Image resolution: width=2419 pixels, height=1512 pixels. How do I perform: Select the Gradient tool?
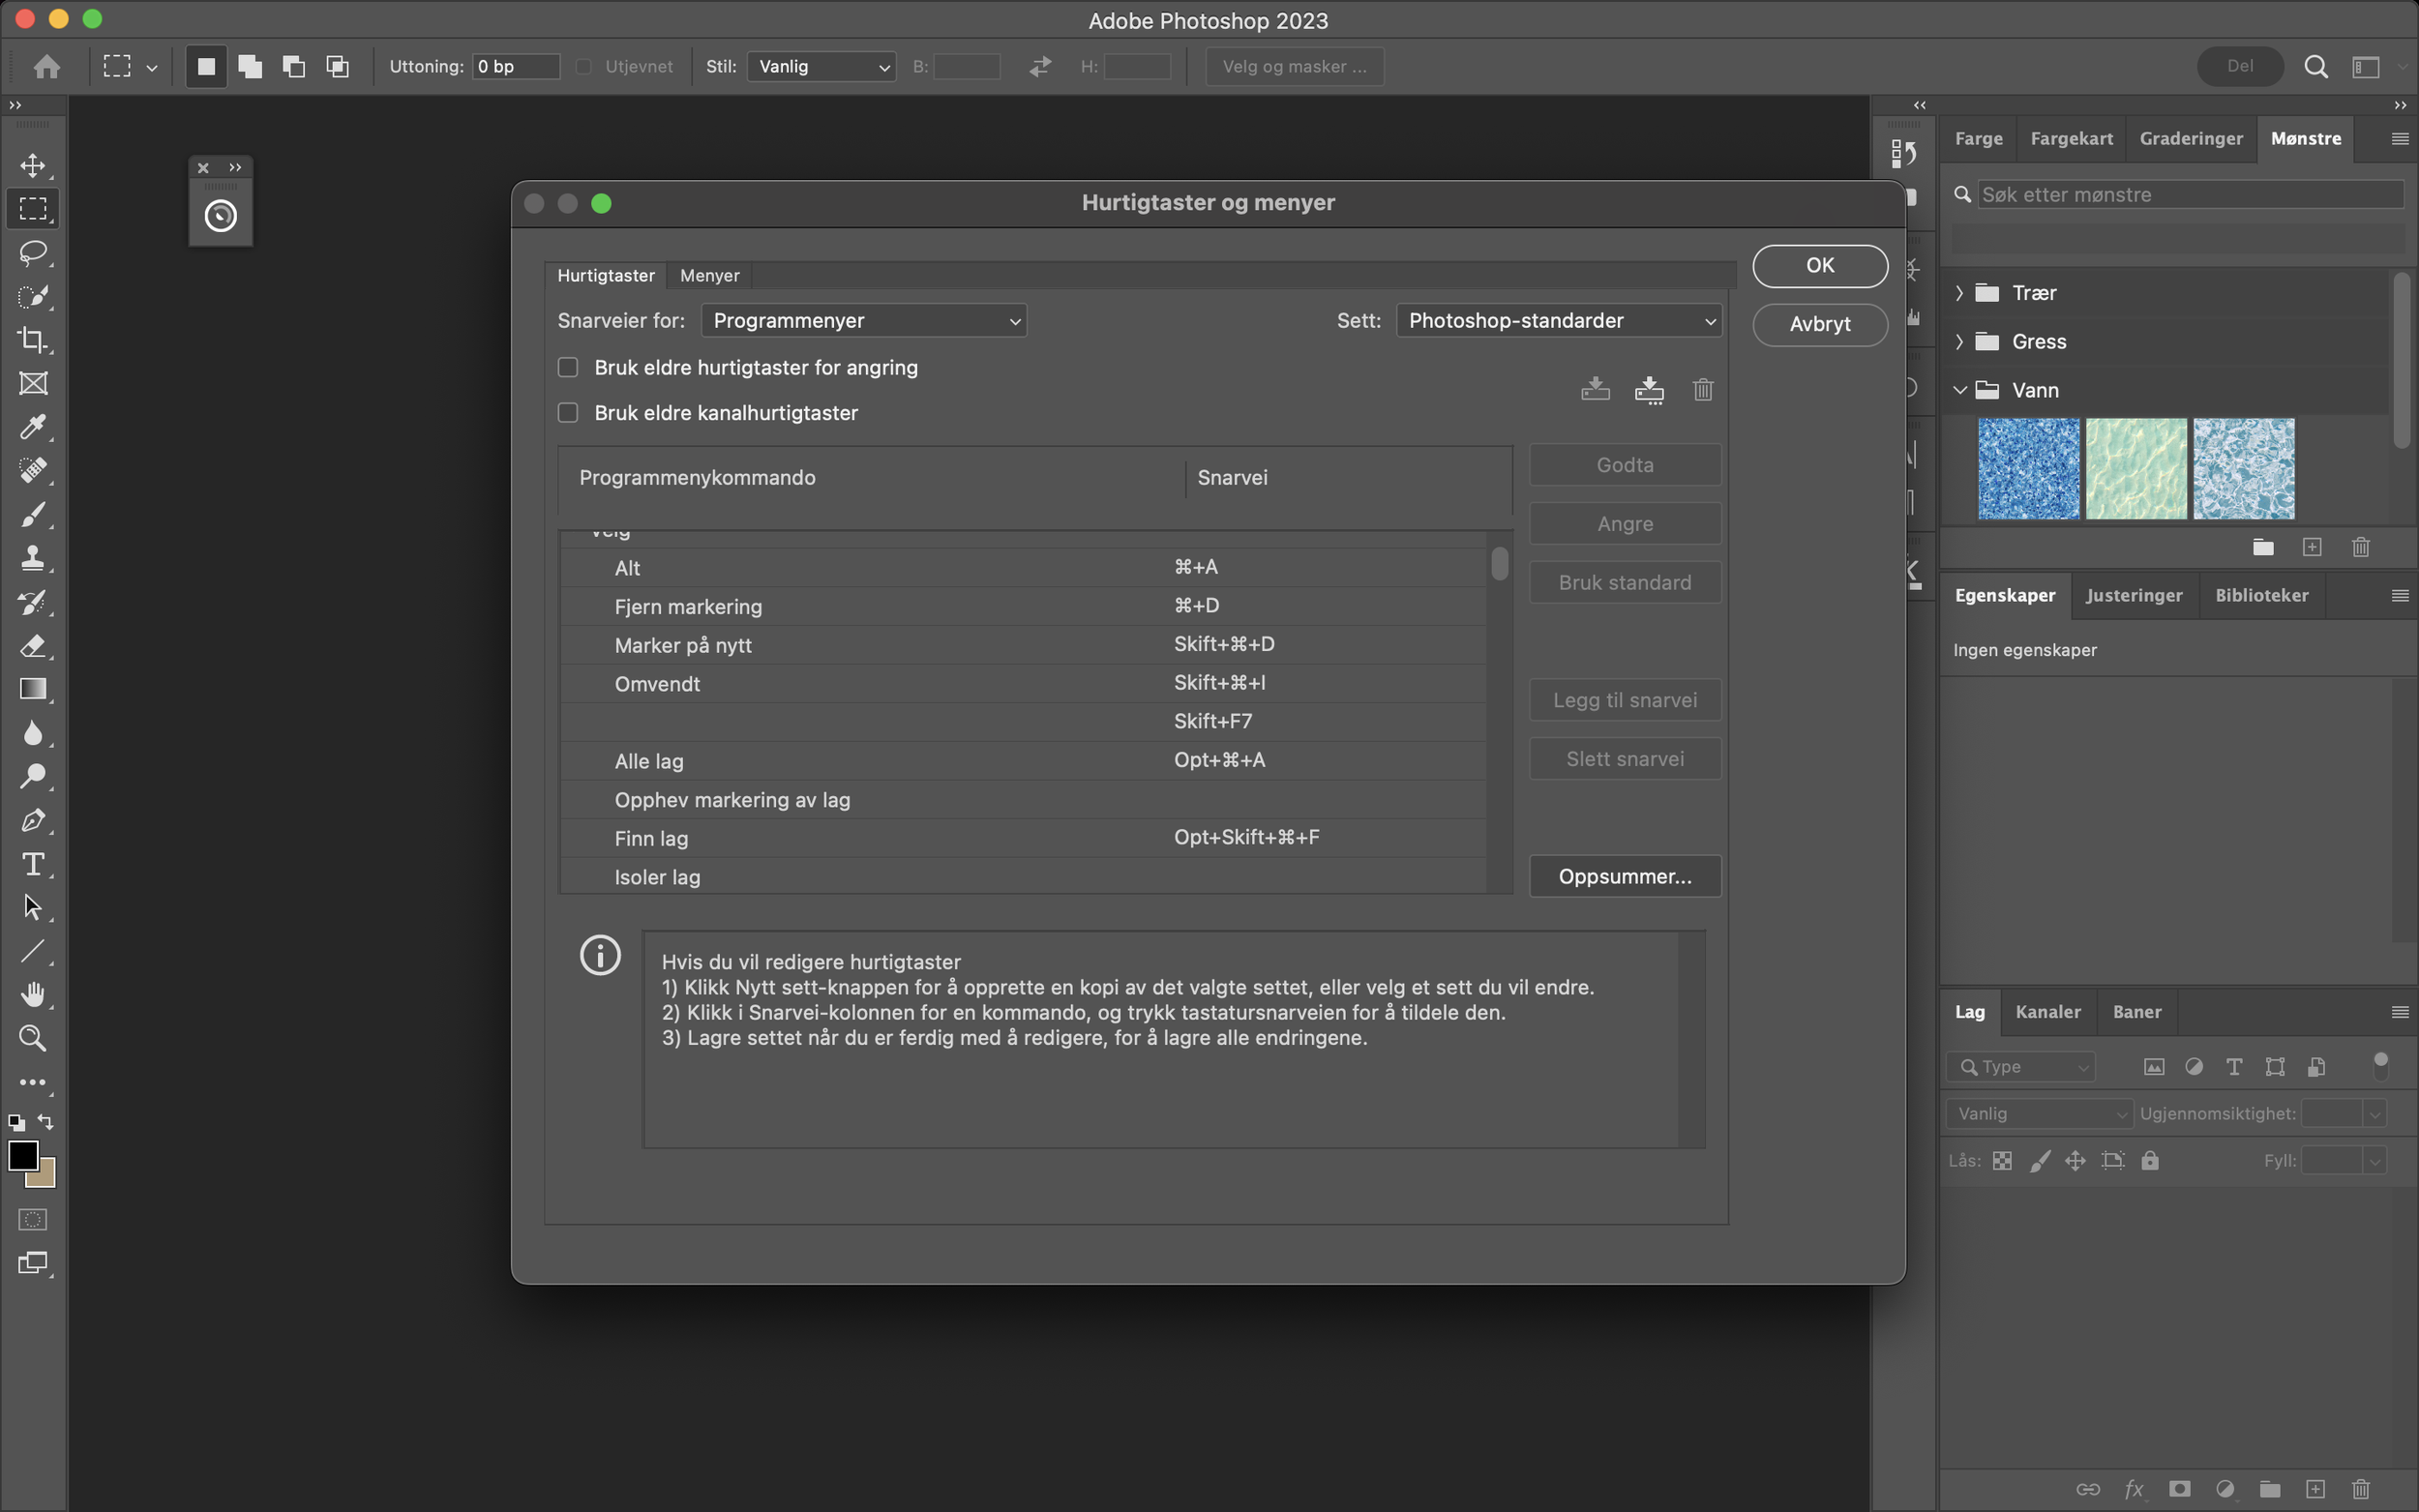[33, 690]
